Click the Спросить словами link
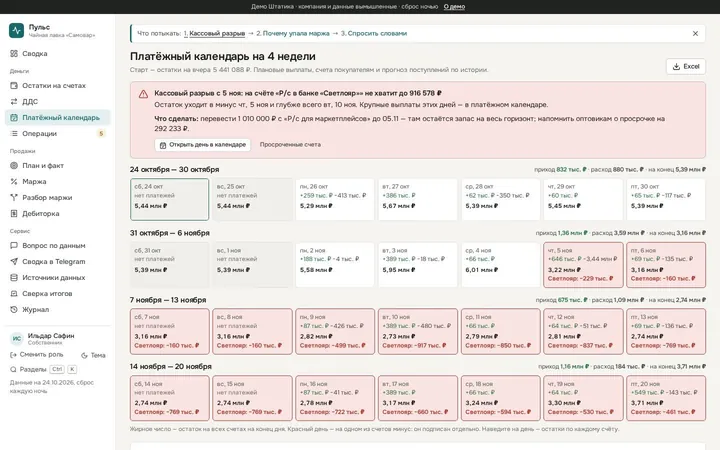Screen dimensions: 720x450 (x=377, y=34)
